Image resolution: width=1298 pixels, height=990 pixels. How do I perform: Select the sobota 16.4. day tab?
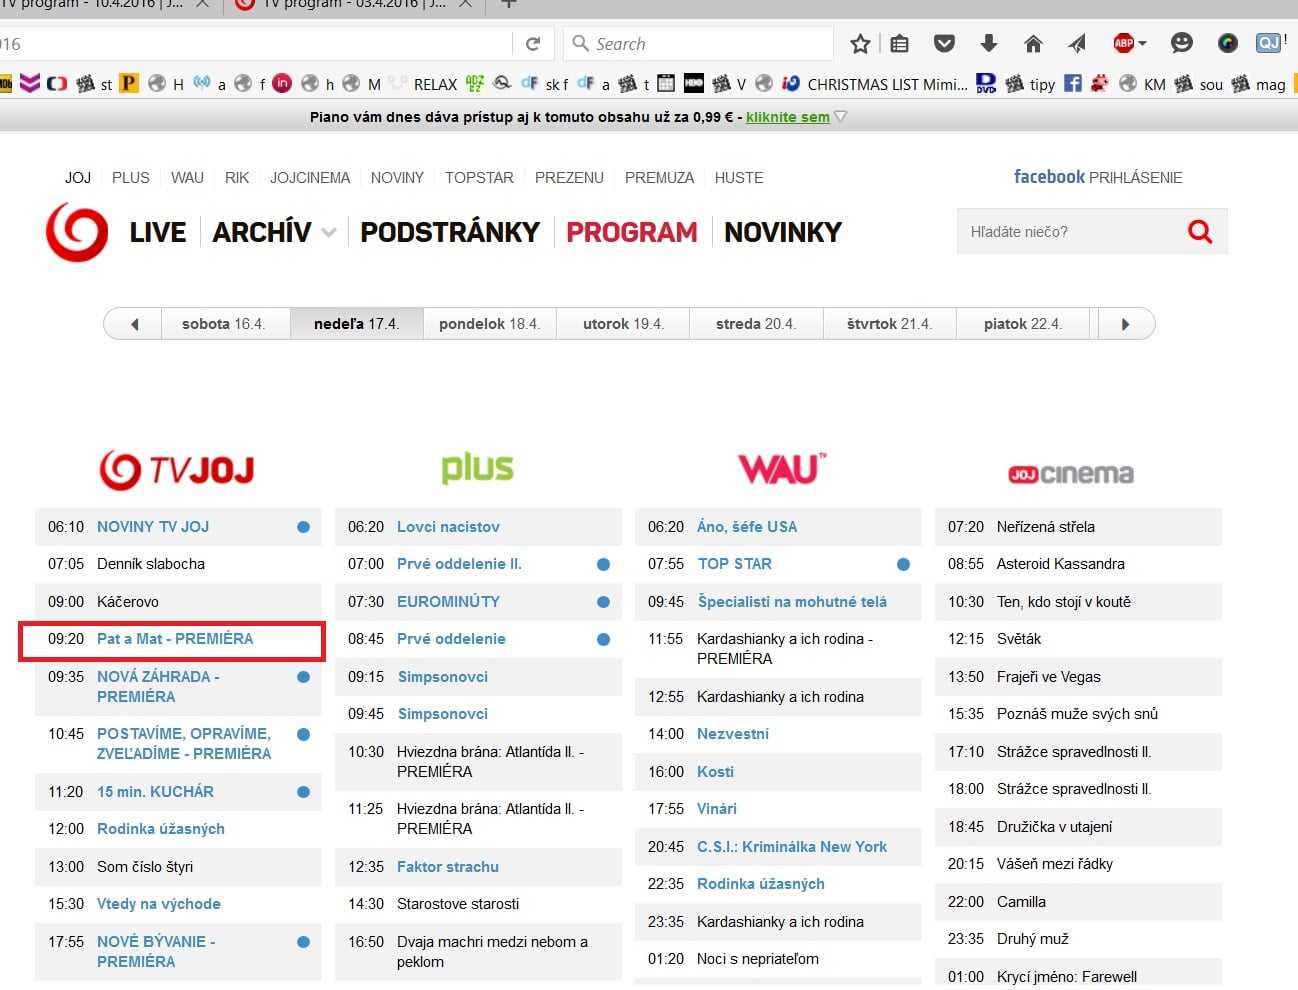click(x=226, y=324)
